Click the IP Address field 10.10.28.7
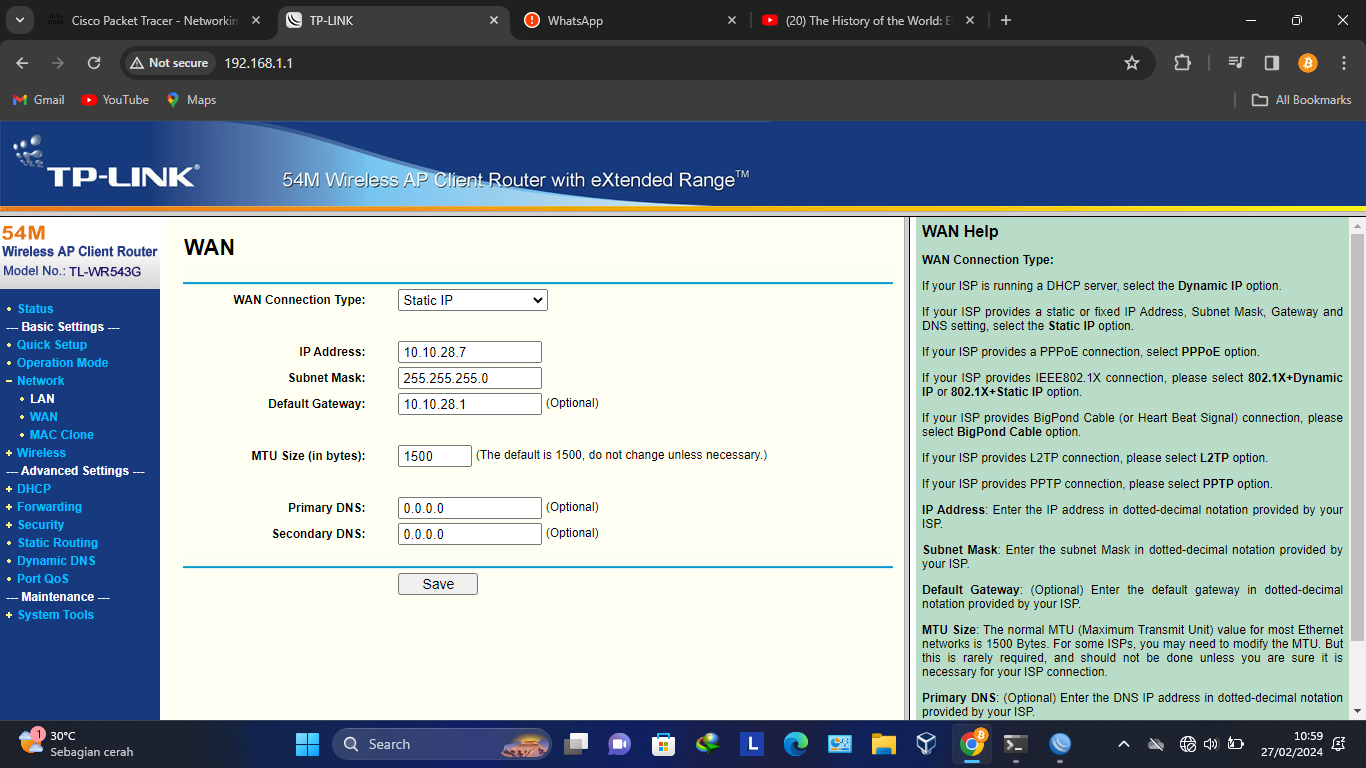The width and height of the screenshot is (1366, 768). tap(470, 352)
